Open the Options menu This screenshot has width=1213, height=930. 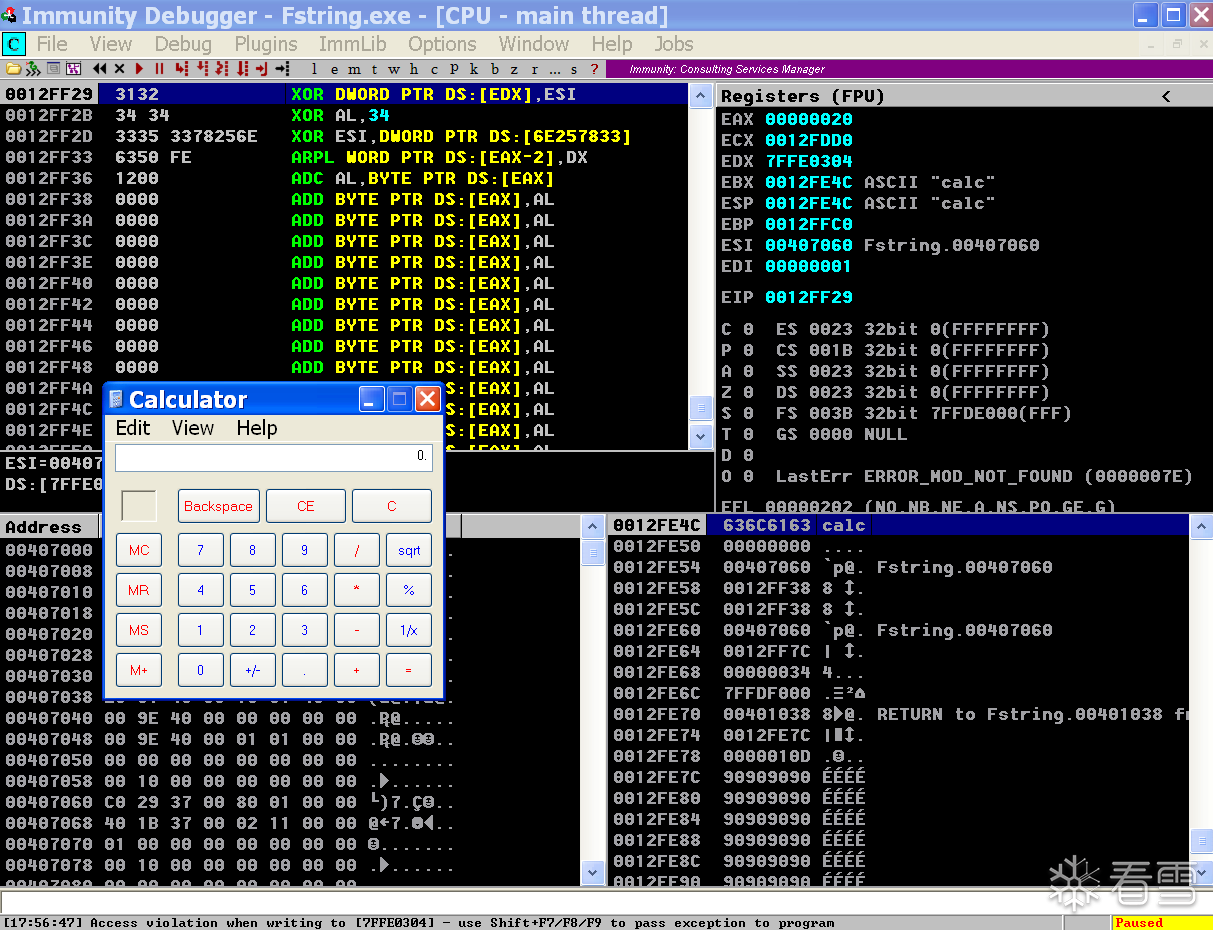pos(442,44)
